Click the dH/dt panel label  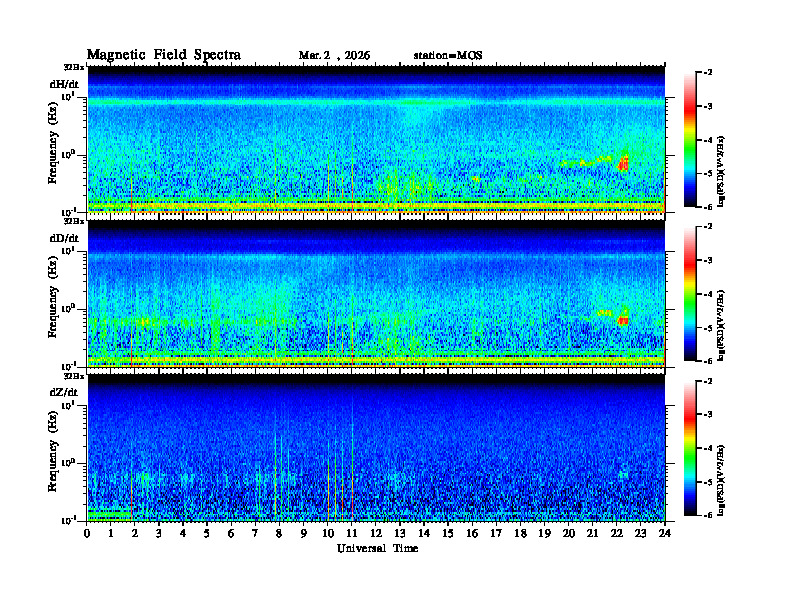pos(64,85)
